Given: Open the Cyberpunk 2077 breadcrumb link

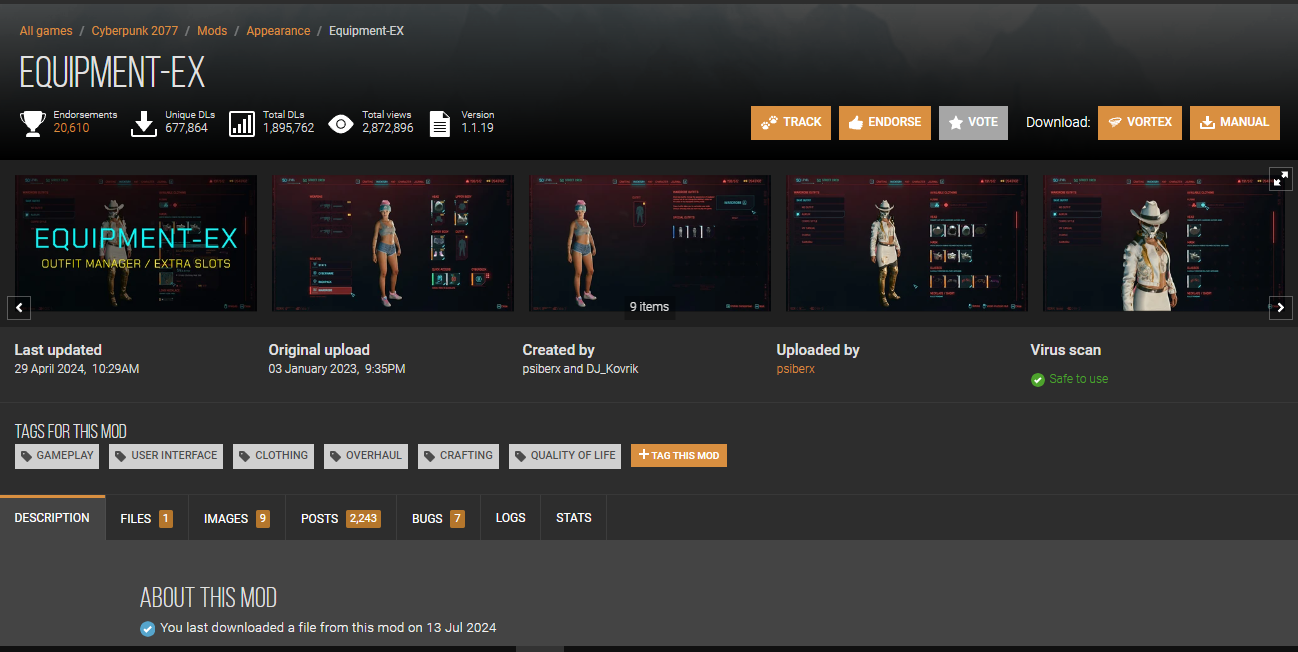Looking at the screenshot, I should 134,31.
